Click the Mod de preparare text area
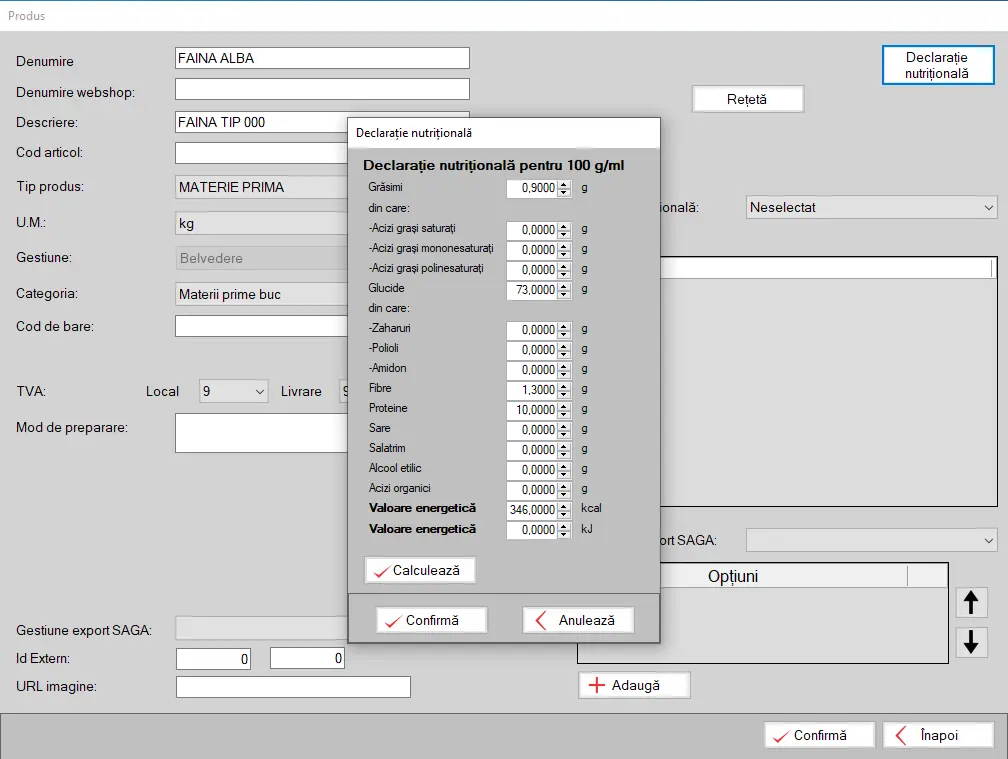The width and height of the screenshot is (1008, 759). point(261,433)
